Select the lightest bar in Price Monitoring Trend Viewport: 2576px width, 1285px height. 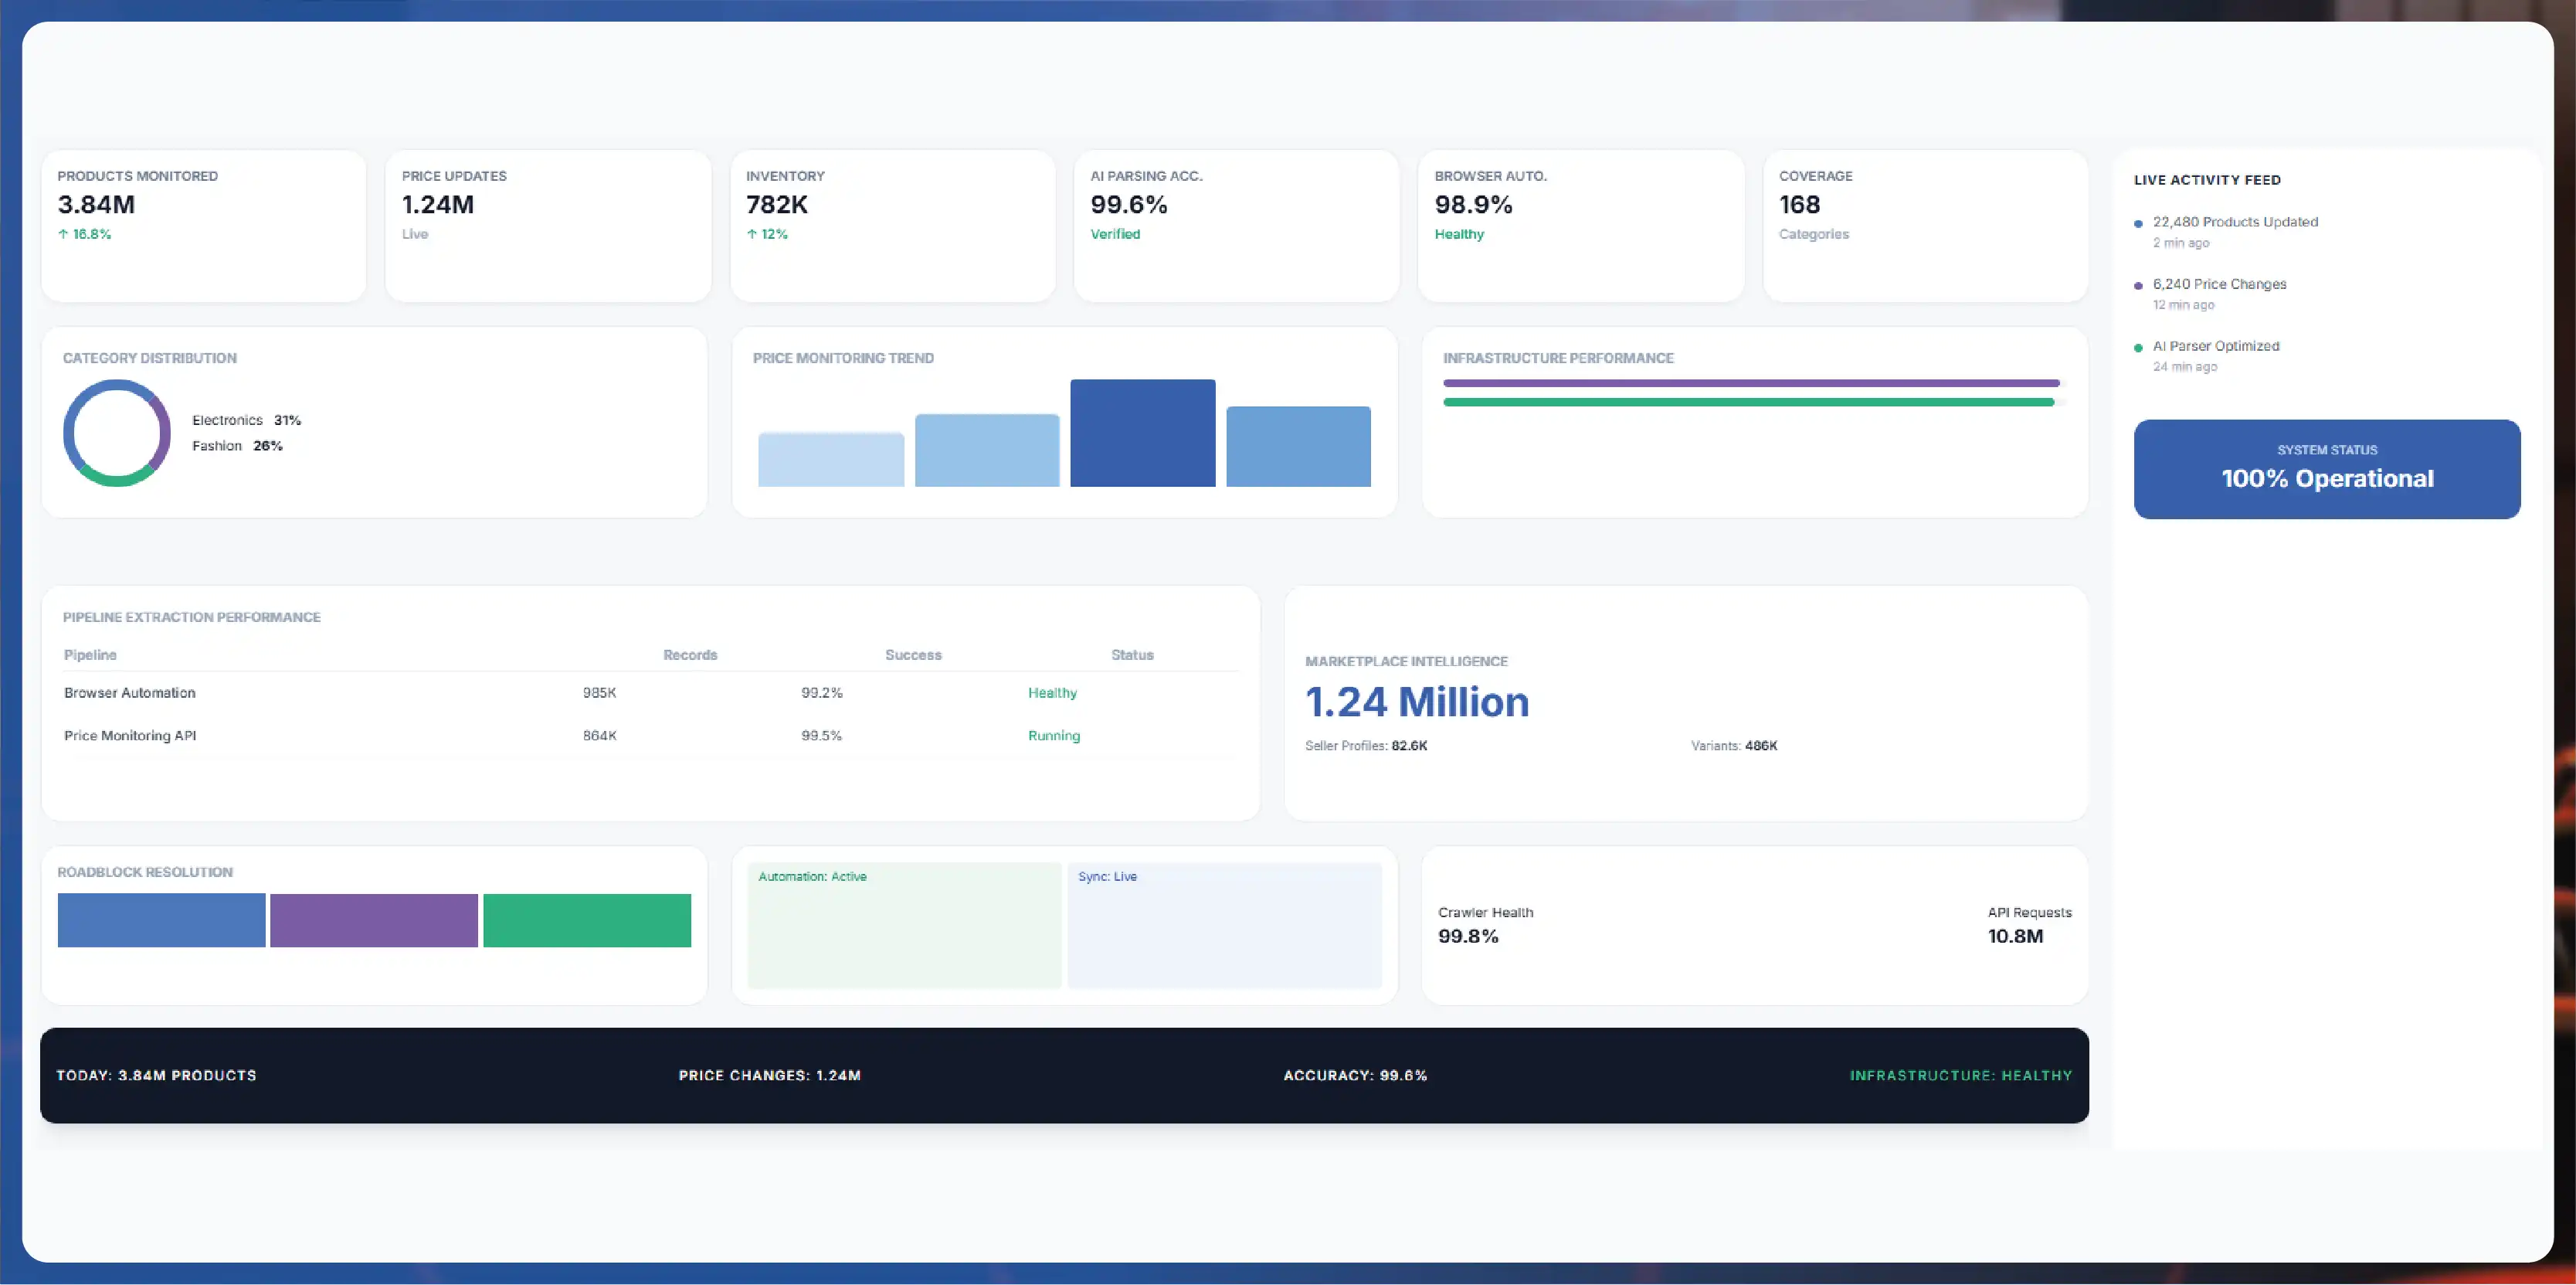(x=831, y=460)
